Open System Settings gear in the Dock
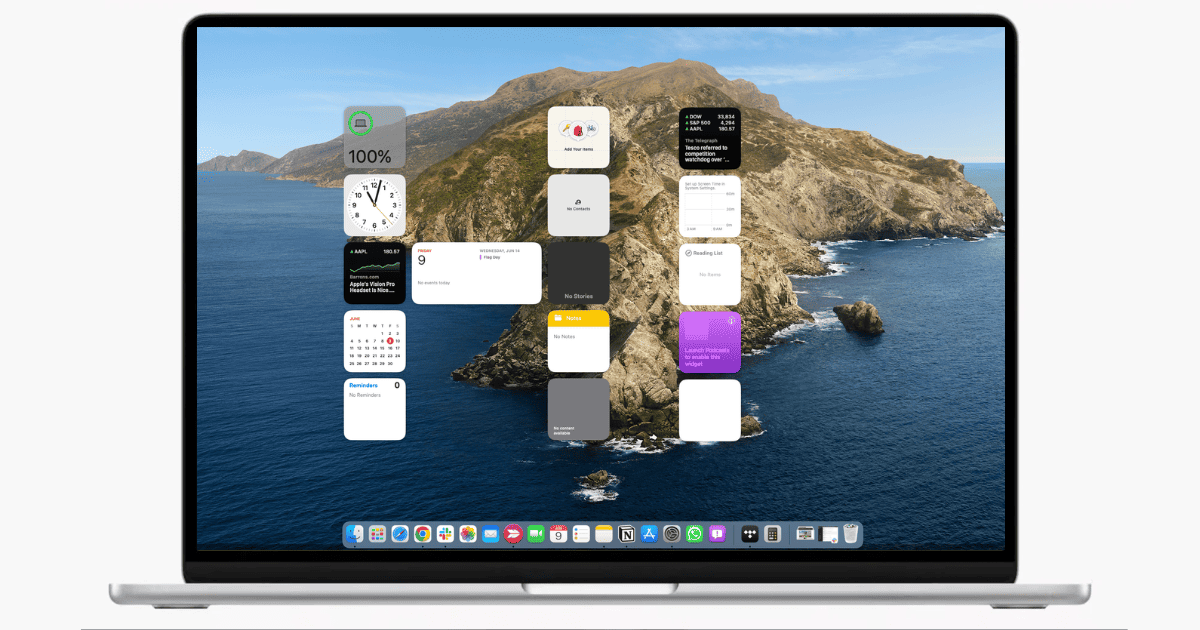Screen dimensions: 1200x630 click(x=672, y=535)
